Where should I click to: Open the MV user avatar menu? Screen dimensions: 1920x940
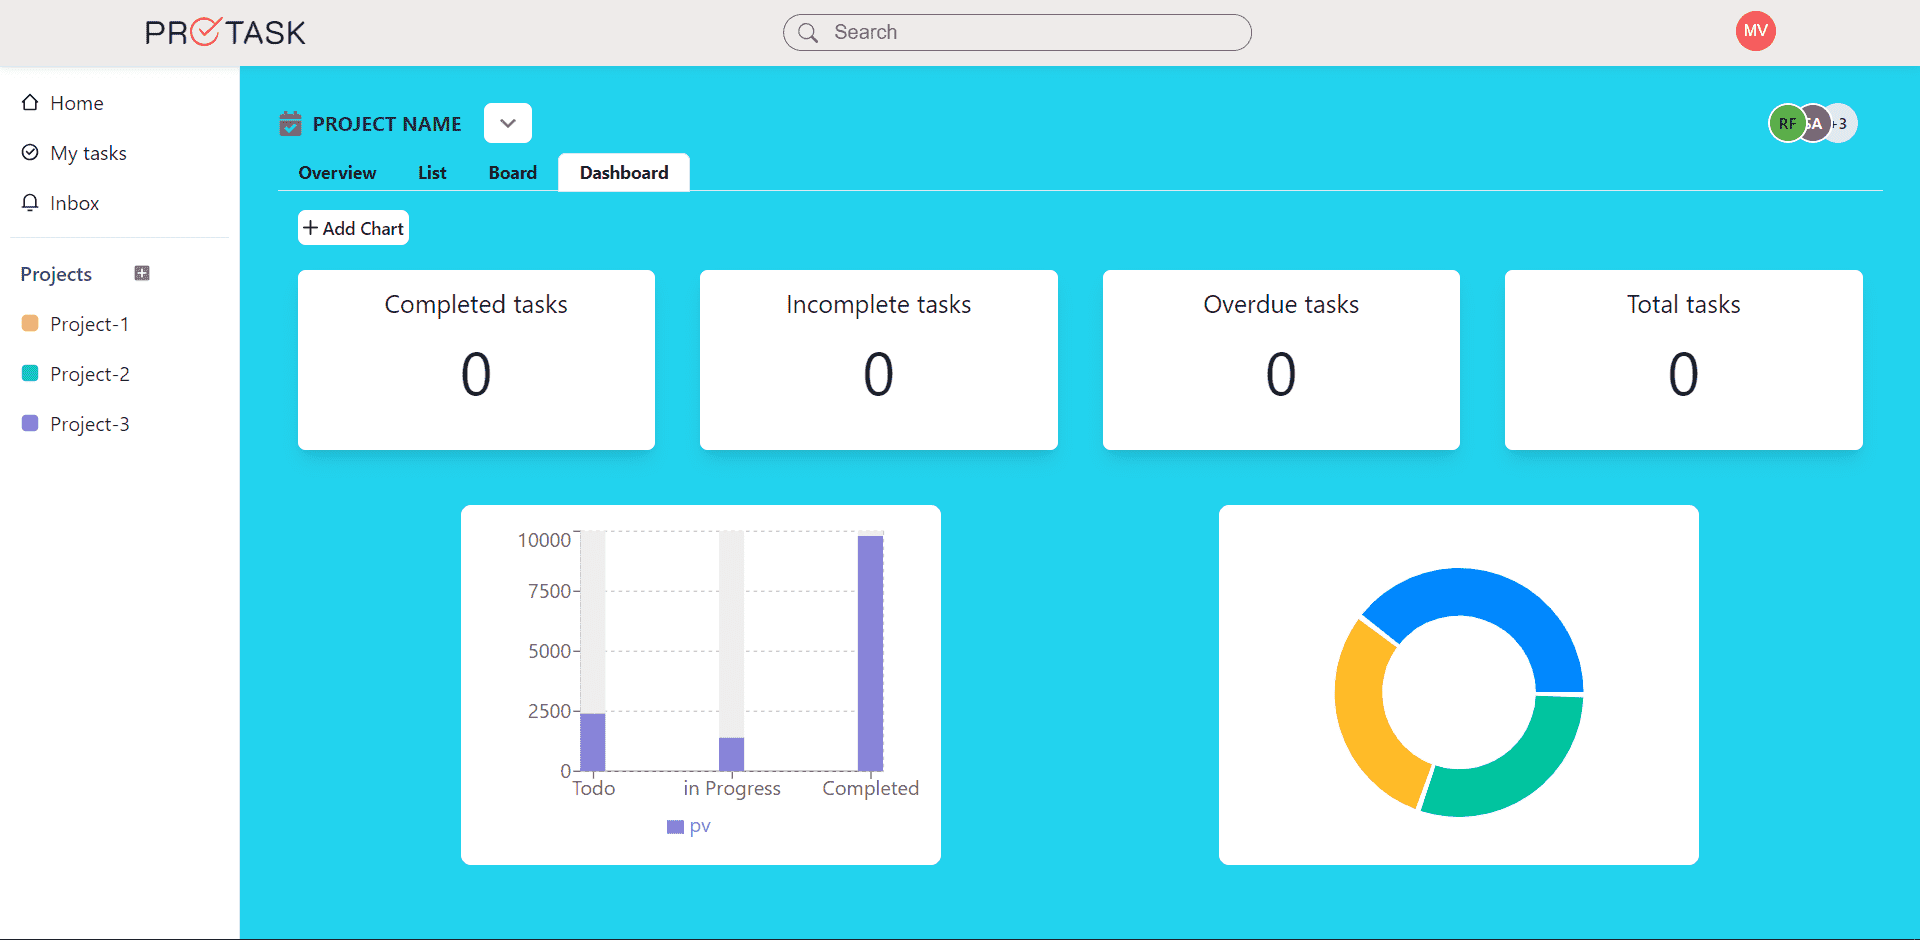point(1755,31)
